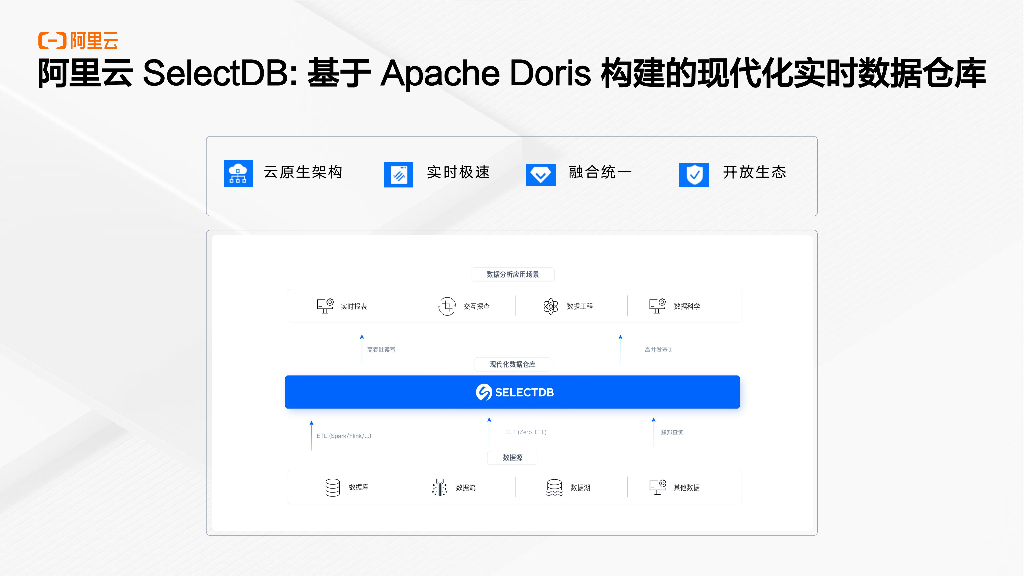Click the ETL (Spark/Flink) arrow label

coord(344,436)
